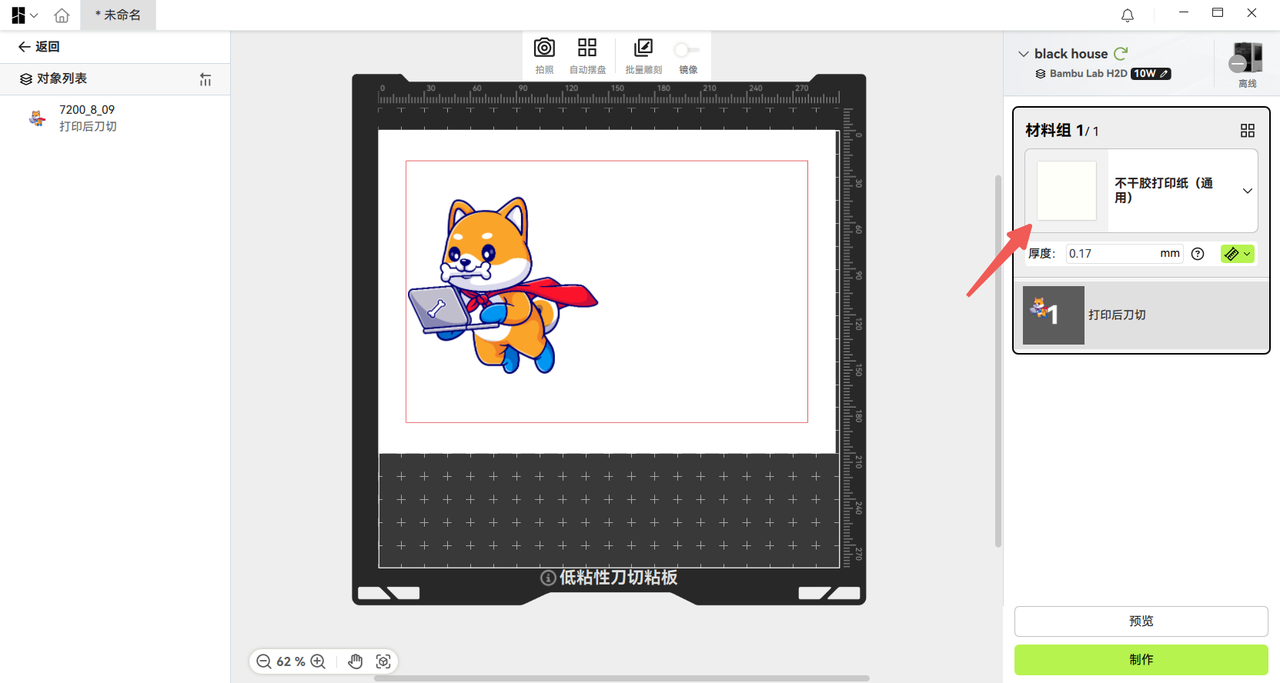Expand the 不干胶打印纸 material dropdown

click(x=1247, y=191)
